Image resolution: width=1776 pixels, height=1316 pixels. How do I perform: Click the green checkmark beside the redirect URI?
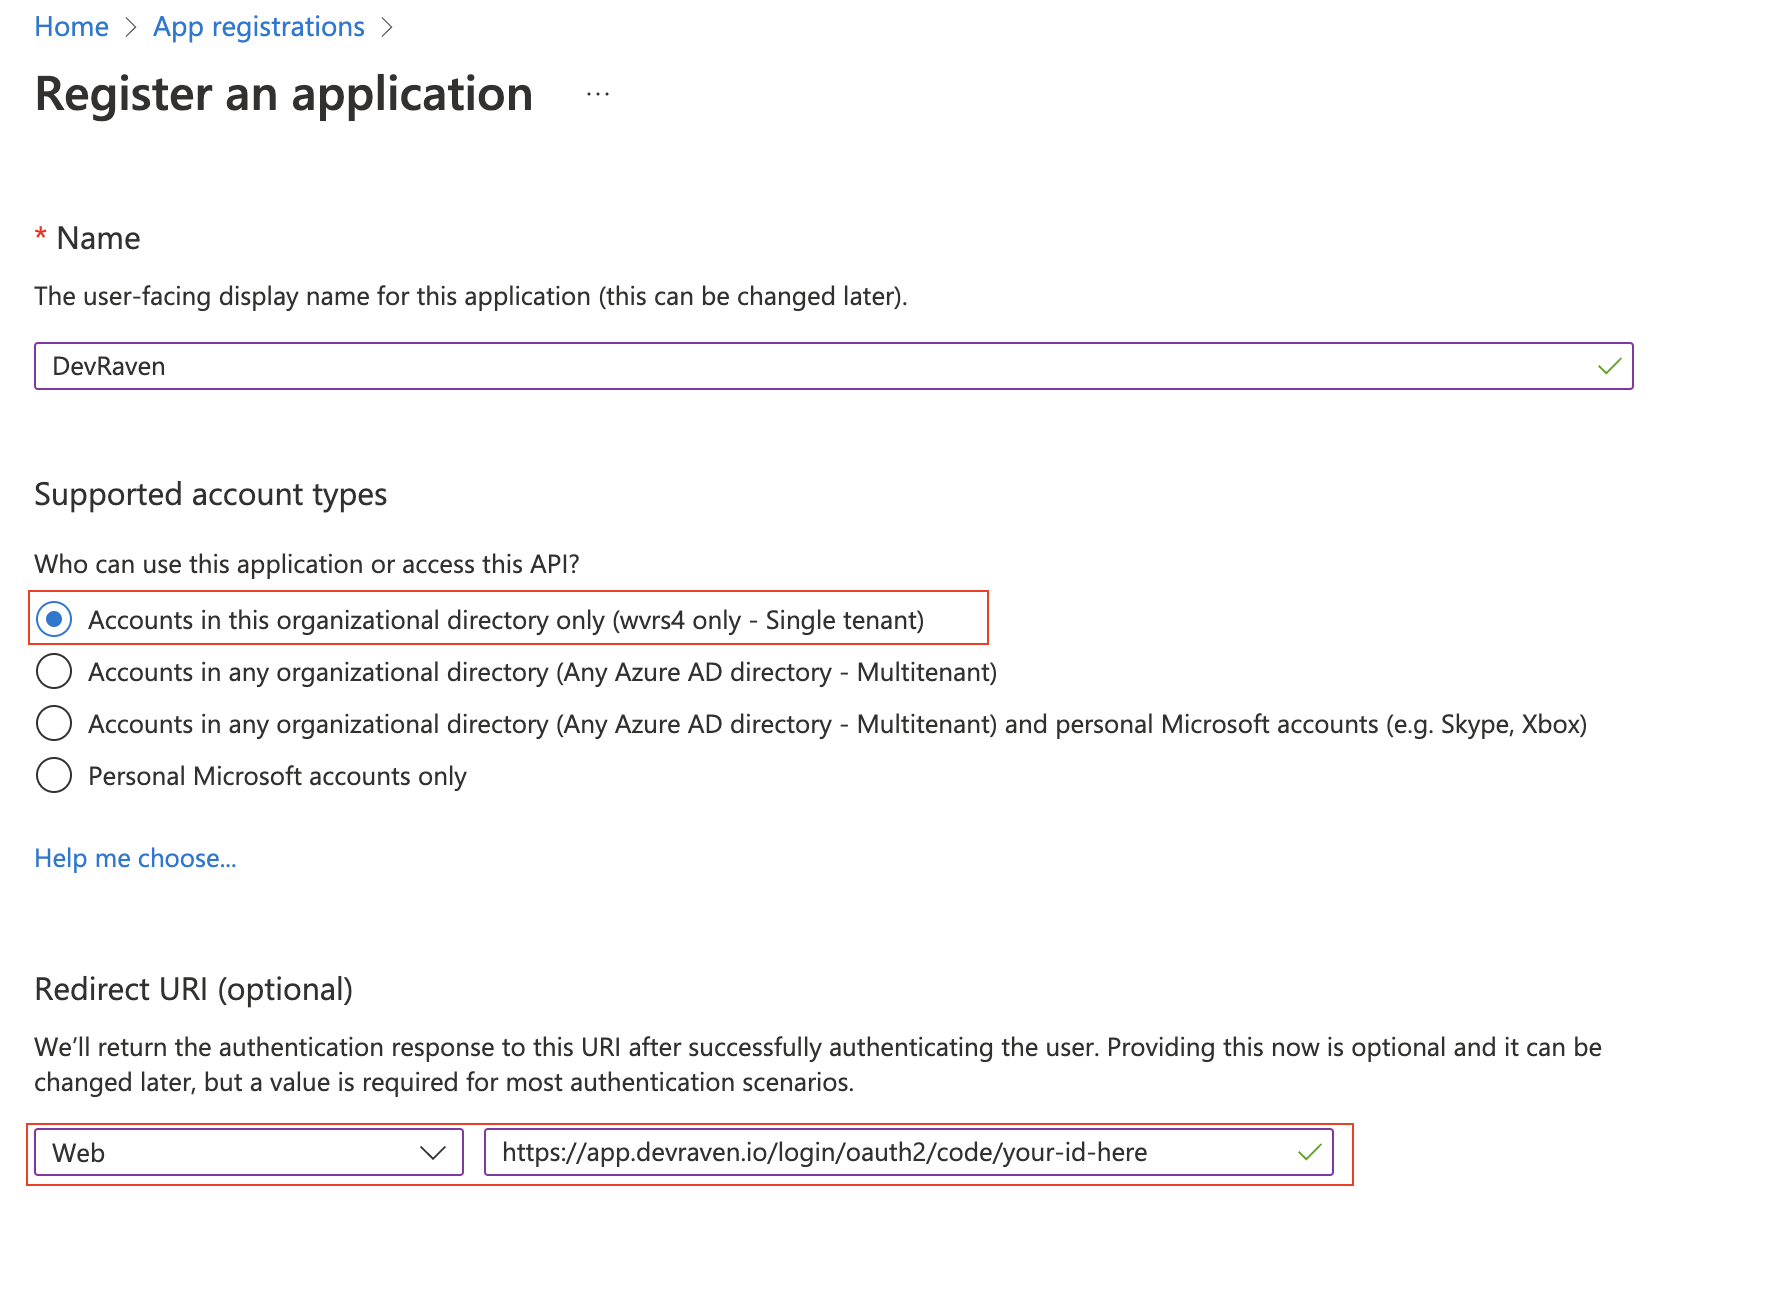(x=1308, y=1152)
